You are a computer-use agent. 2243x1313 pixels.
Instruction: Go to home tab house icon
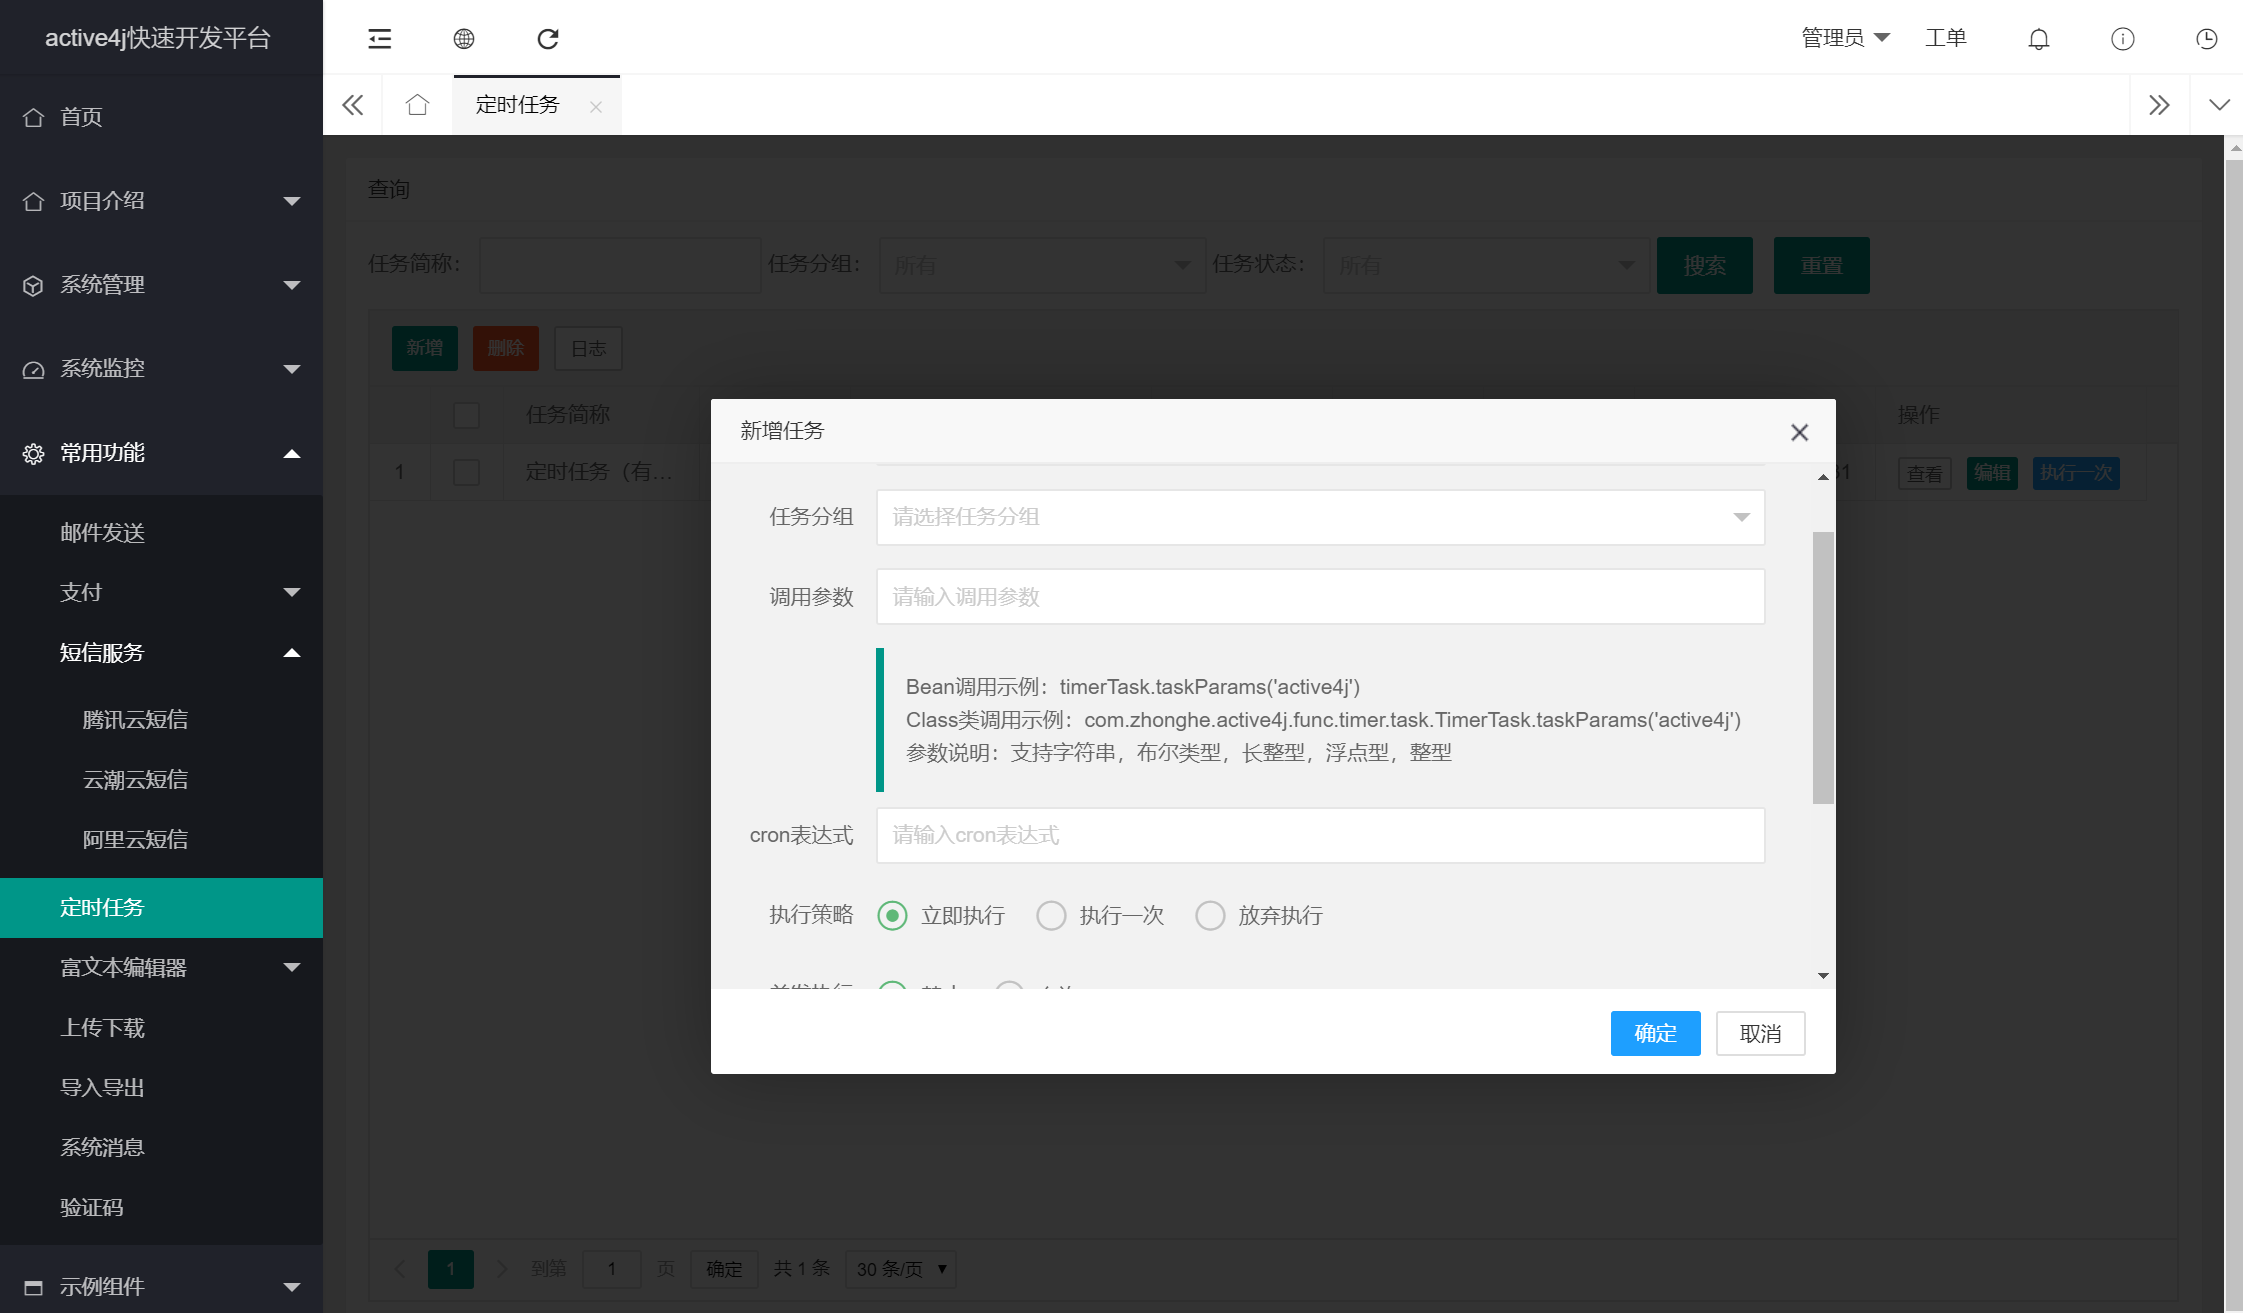coord(418,105)
